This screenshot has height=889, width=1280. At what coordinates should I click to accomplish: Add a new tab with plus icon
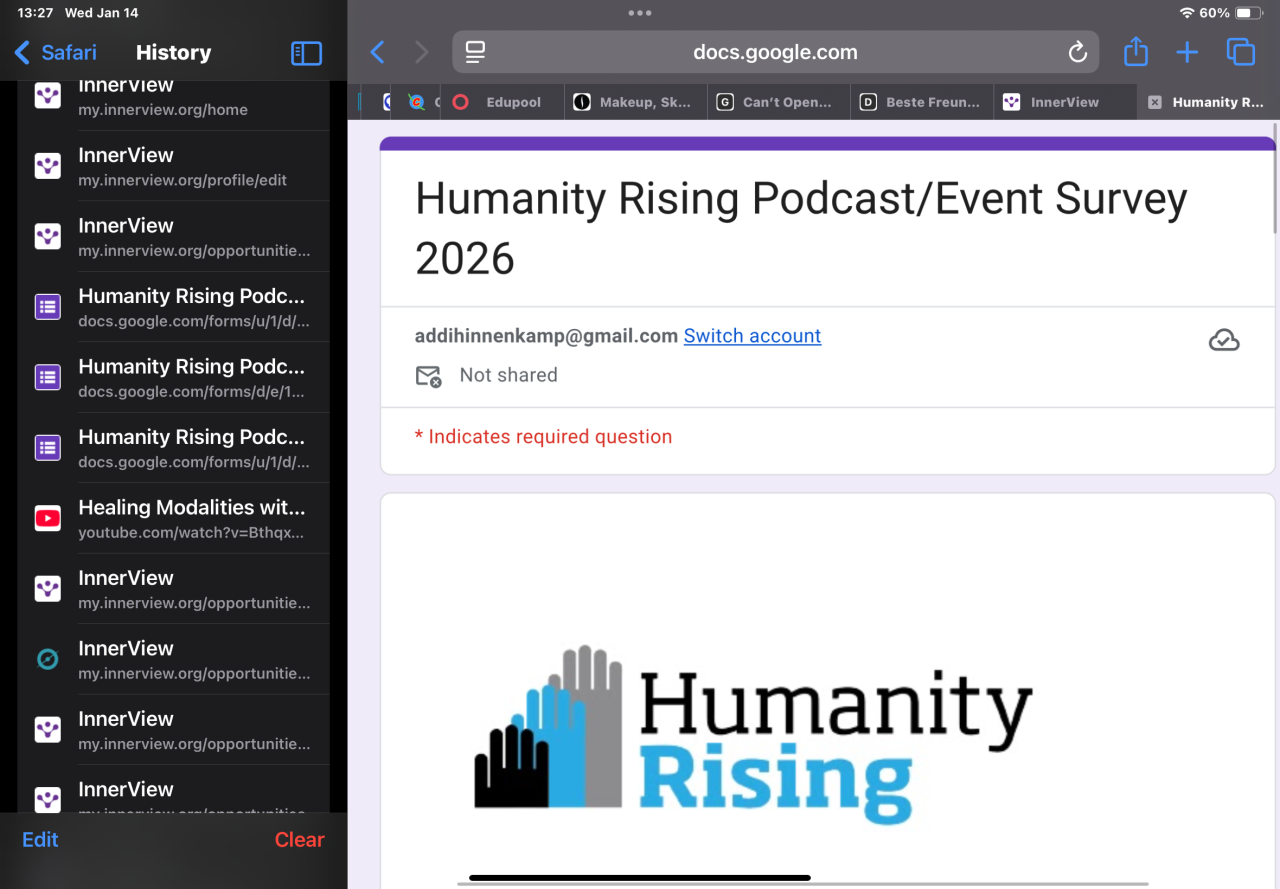1187,53
